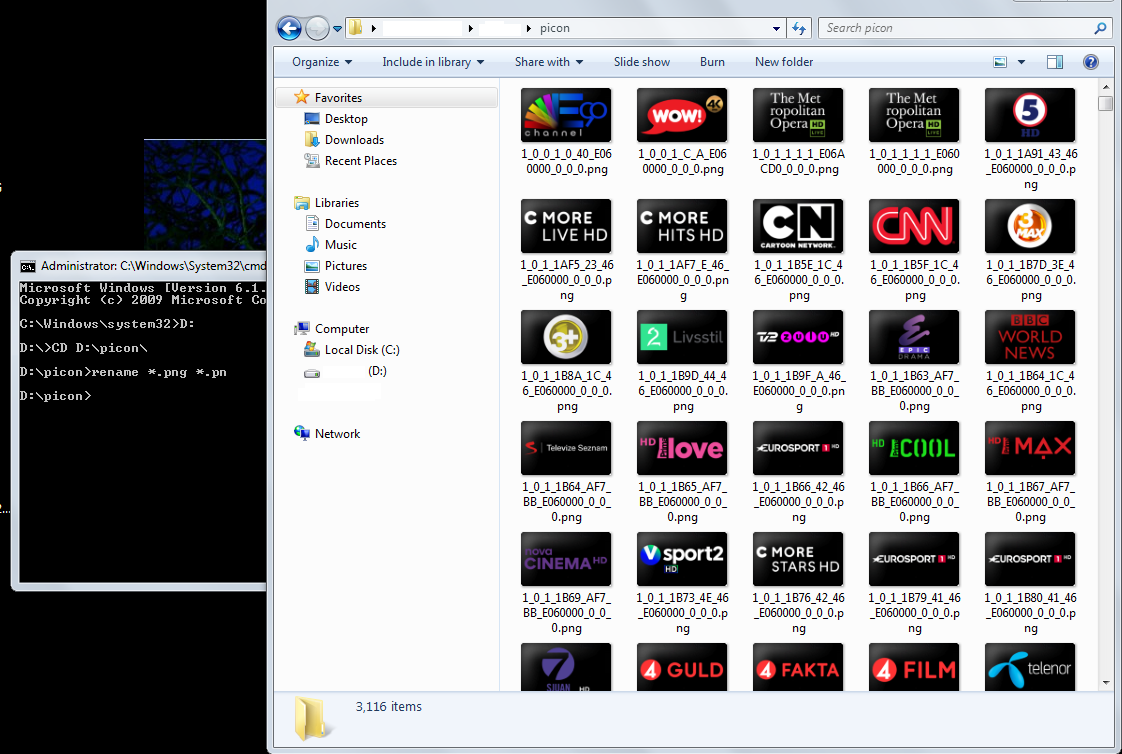Image resolution: width=1122 pixels, height=754 pixels.
Task: Open the Organize menu
Action: click(322, 62)
